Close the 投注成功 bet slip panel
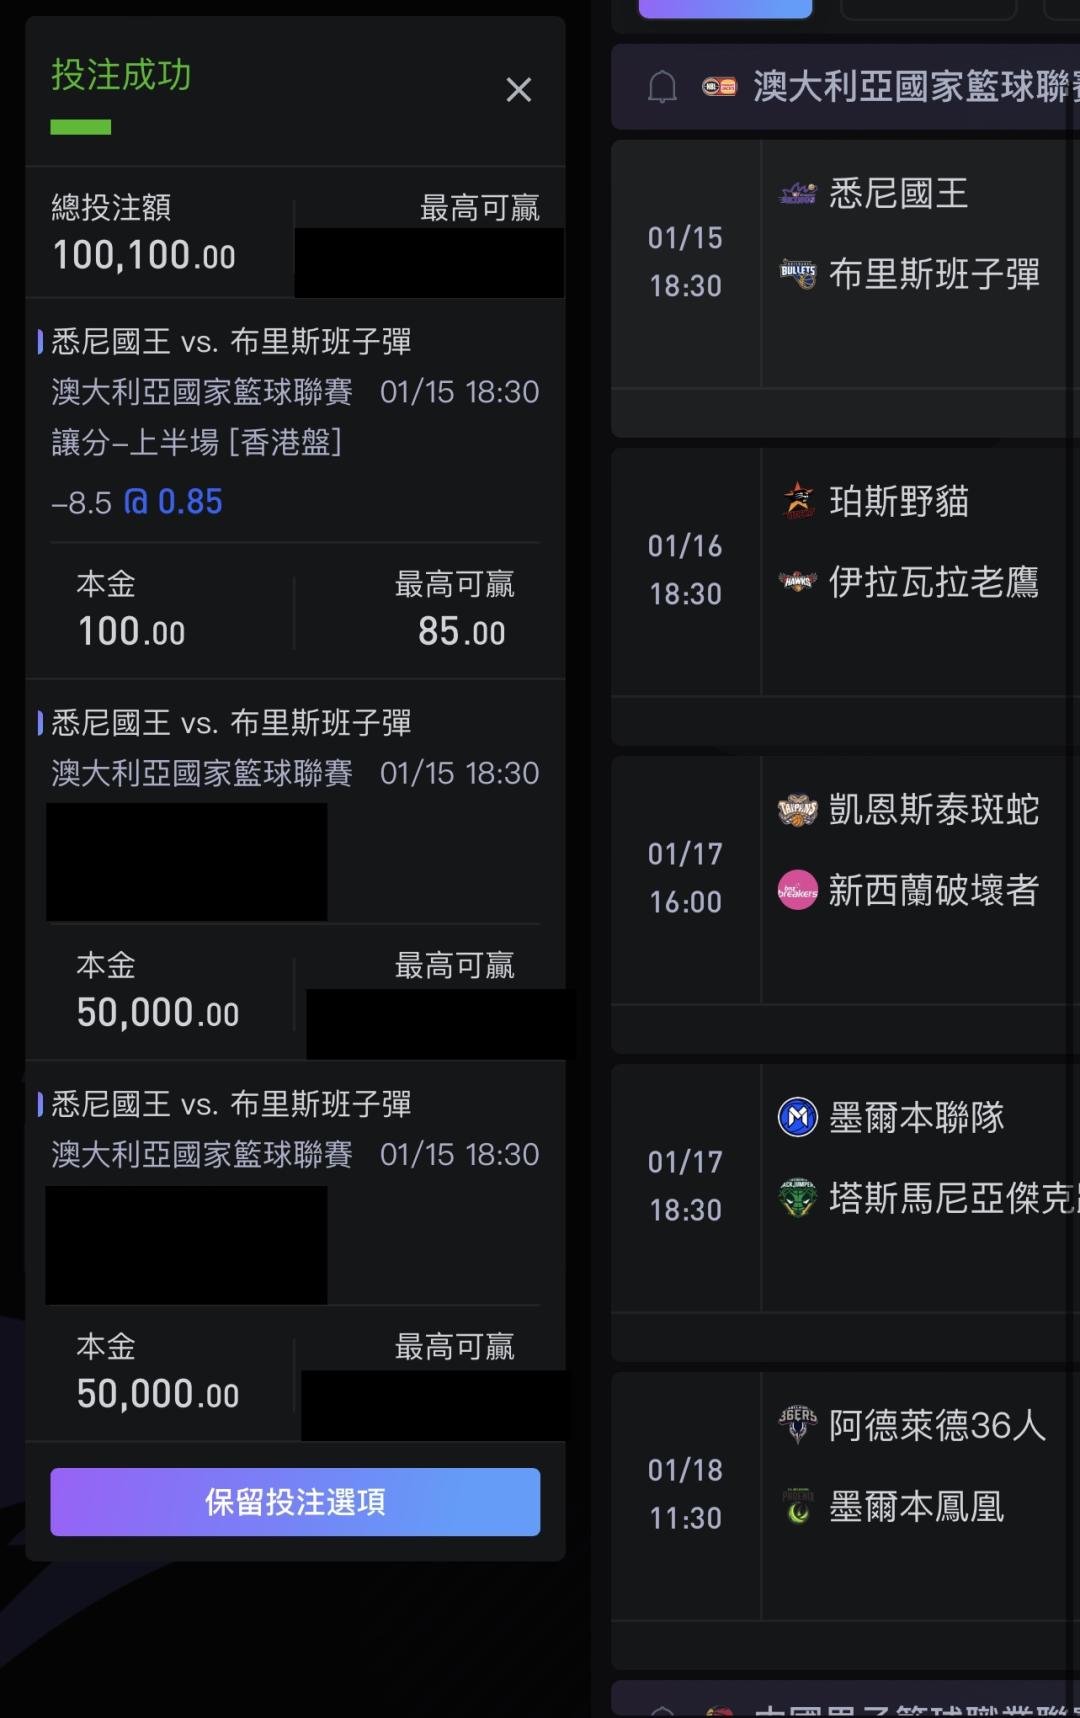The height and width of the screenshot is (1718, 1080). coord(518,90)
